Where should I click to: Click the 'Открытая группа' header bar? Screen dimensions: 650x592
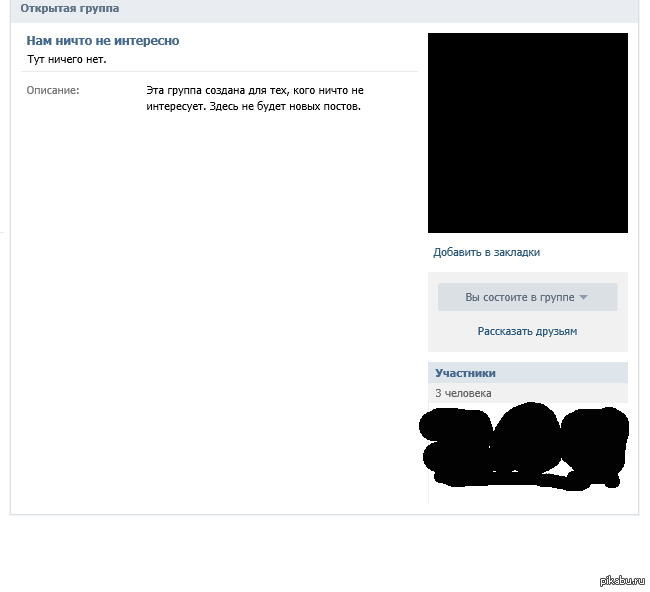(x=69, y=8)
